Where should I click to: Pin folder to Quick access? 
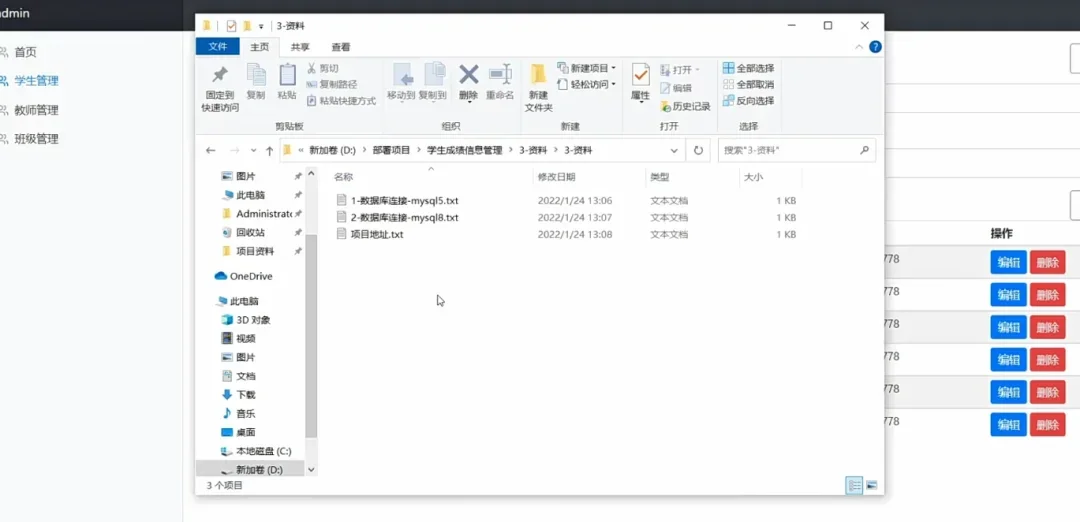click(220, 88)
